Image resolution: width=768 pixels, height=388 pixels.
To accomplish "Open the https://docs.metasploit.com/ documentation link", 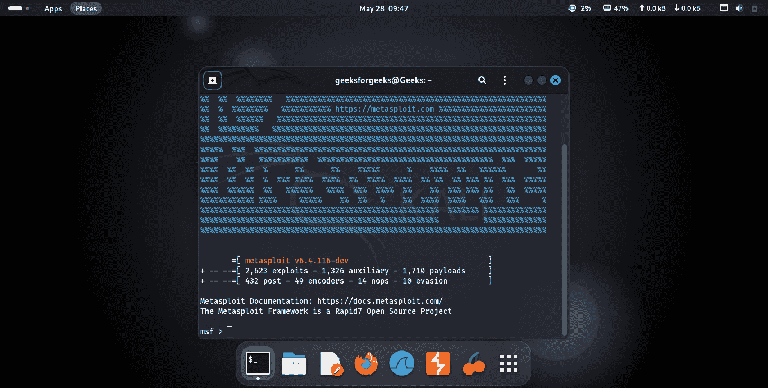I will (380, 301).
